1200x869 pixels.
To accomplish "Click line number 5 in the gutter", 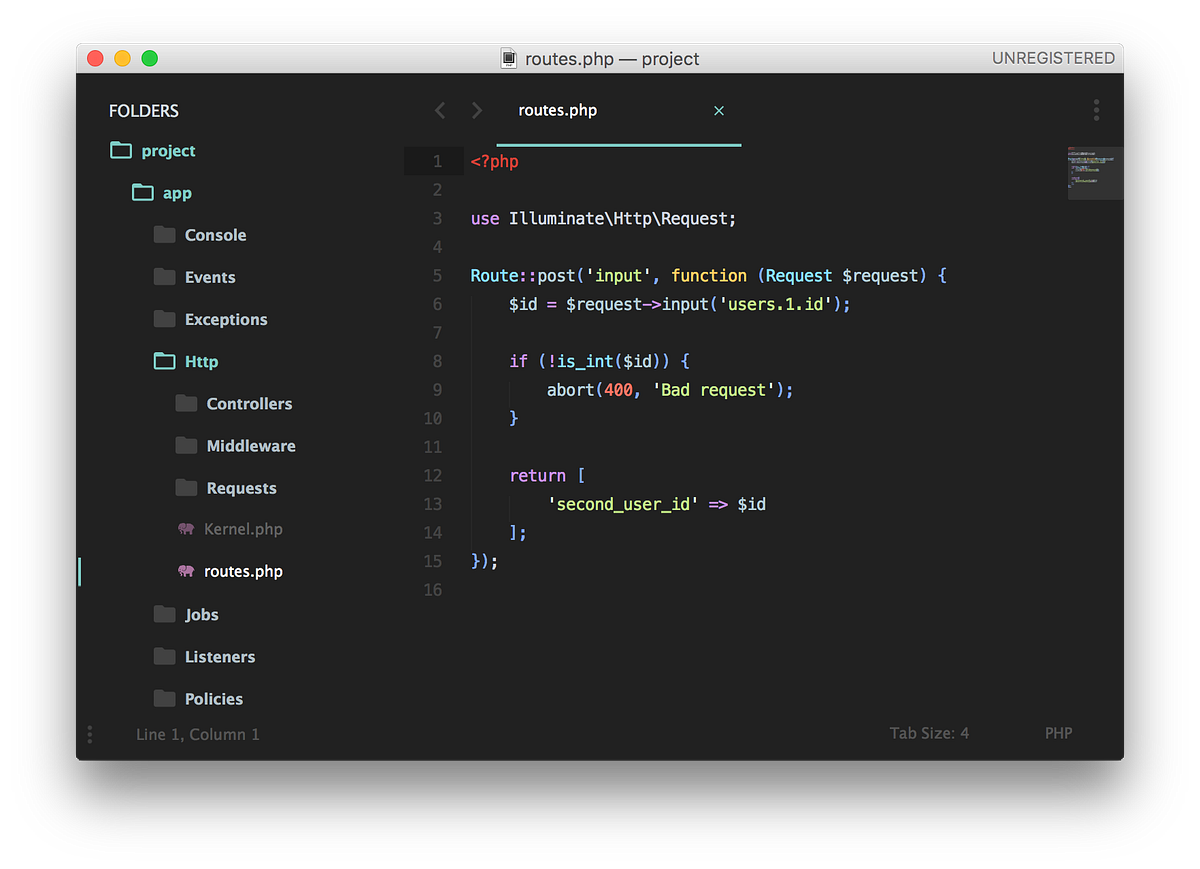I will click(x=437, y=275).
